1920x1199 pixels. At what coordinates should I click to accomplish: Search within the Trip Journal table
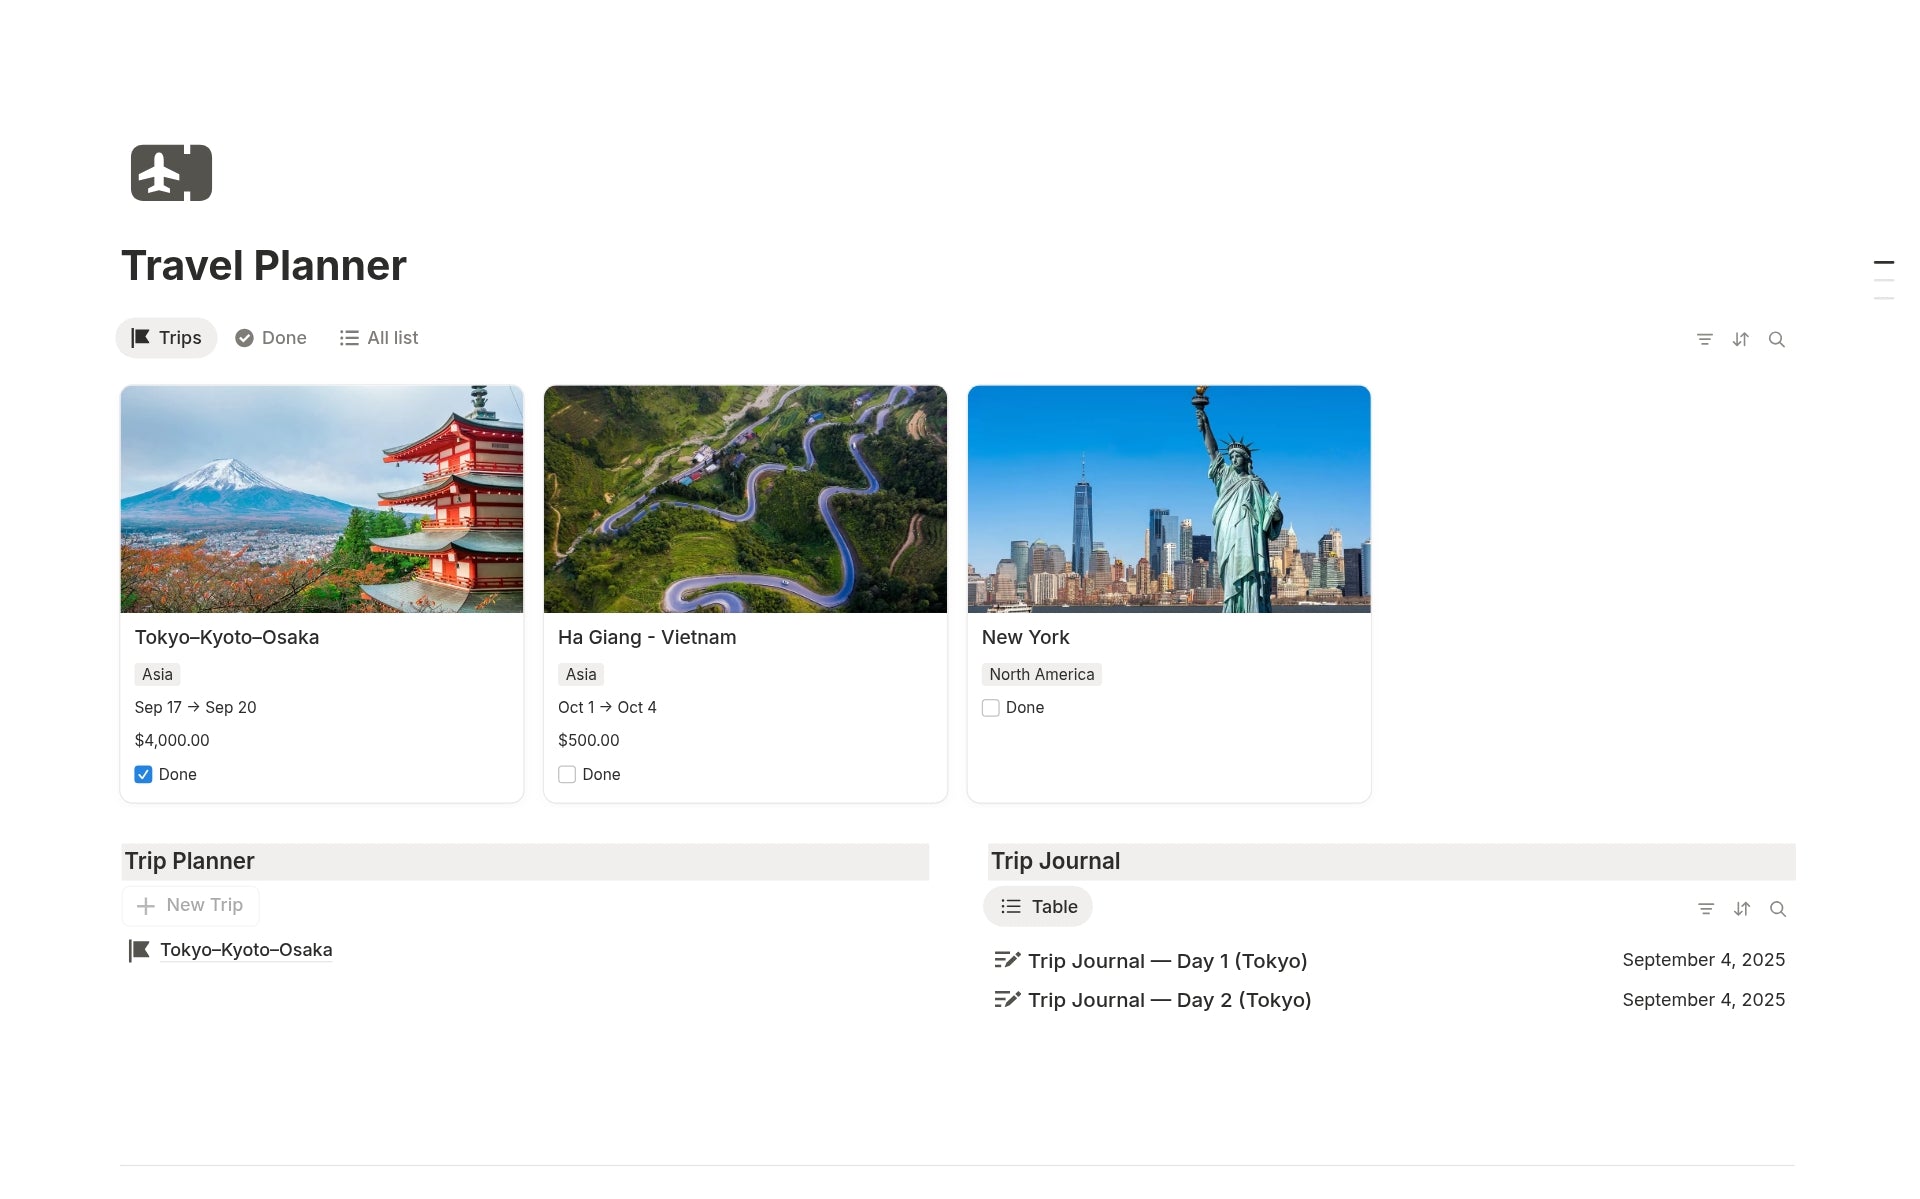point(1779,908)
